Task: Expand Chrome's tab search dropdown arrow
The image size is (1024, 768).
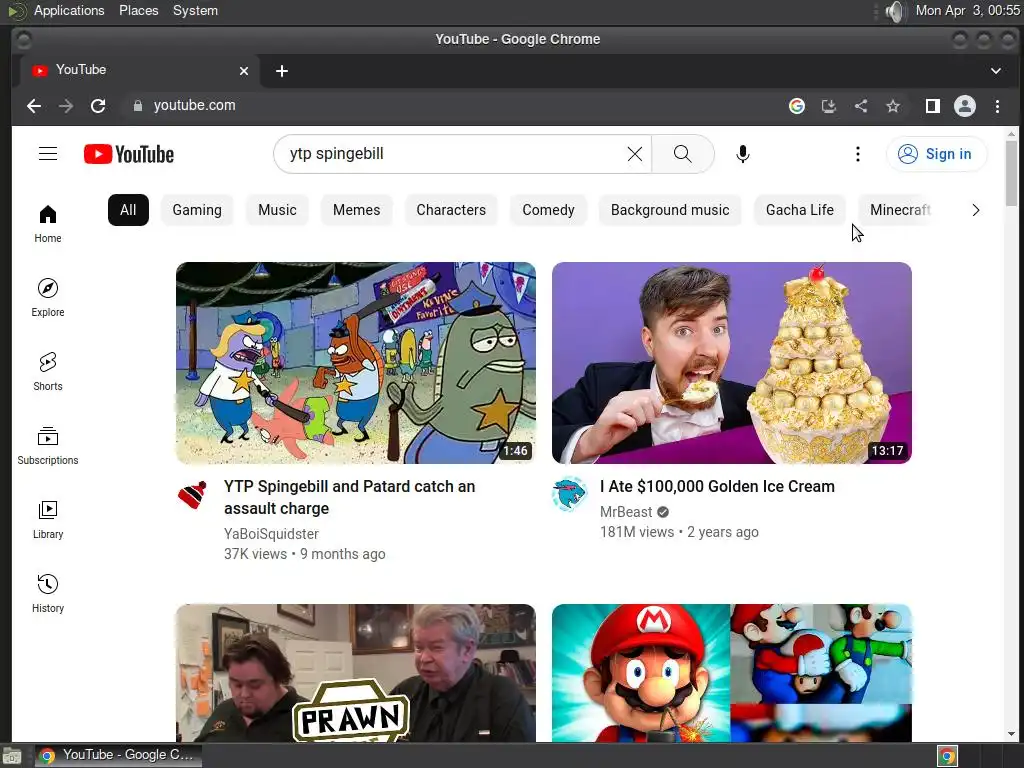Action: [x=995, y=71]
